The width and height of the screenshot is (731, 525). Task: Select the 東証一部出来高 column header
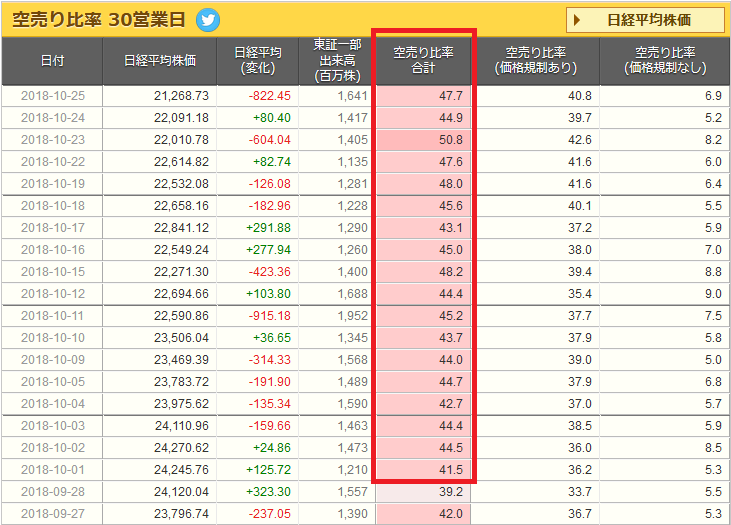tap(337, 61)
